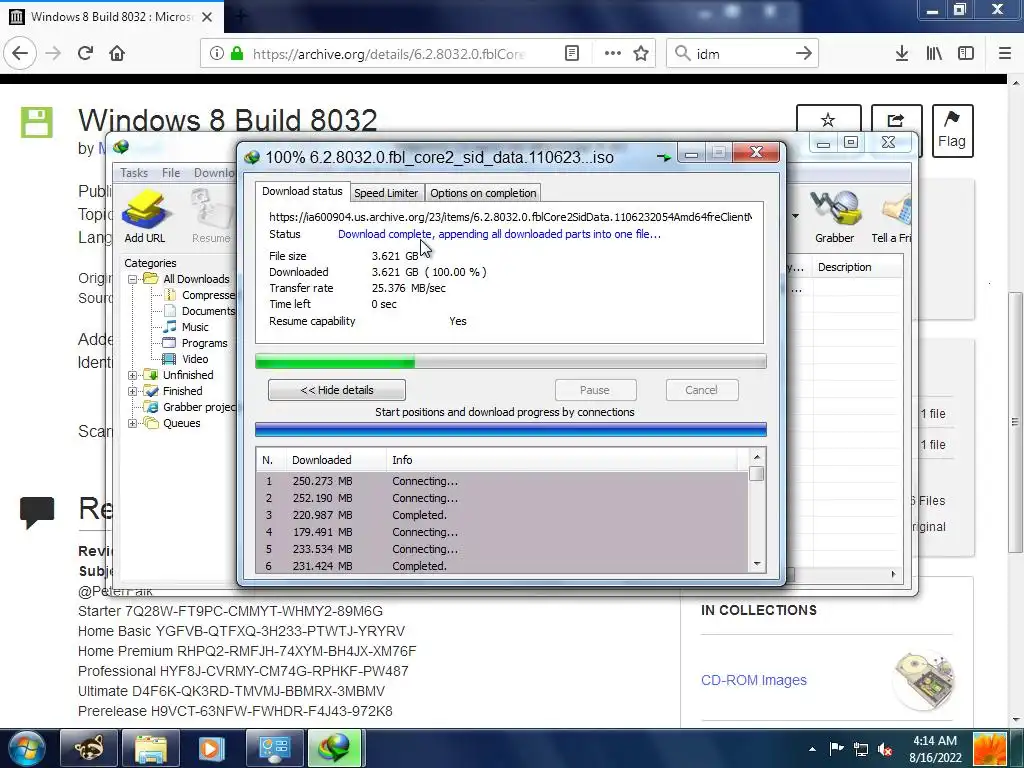Click the green download progress bar
Image resolution: width=1024 pixels, height=768 pixels.
(511, 361)
